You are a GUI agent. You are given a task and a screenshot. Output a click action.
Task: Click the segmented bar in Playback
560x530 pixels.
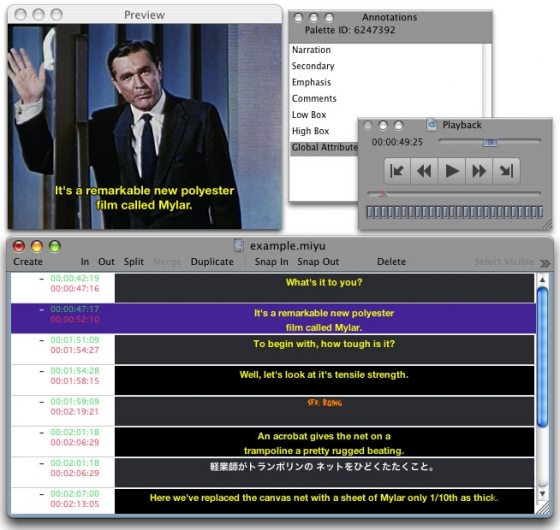455,212
